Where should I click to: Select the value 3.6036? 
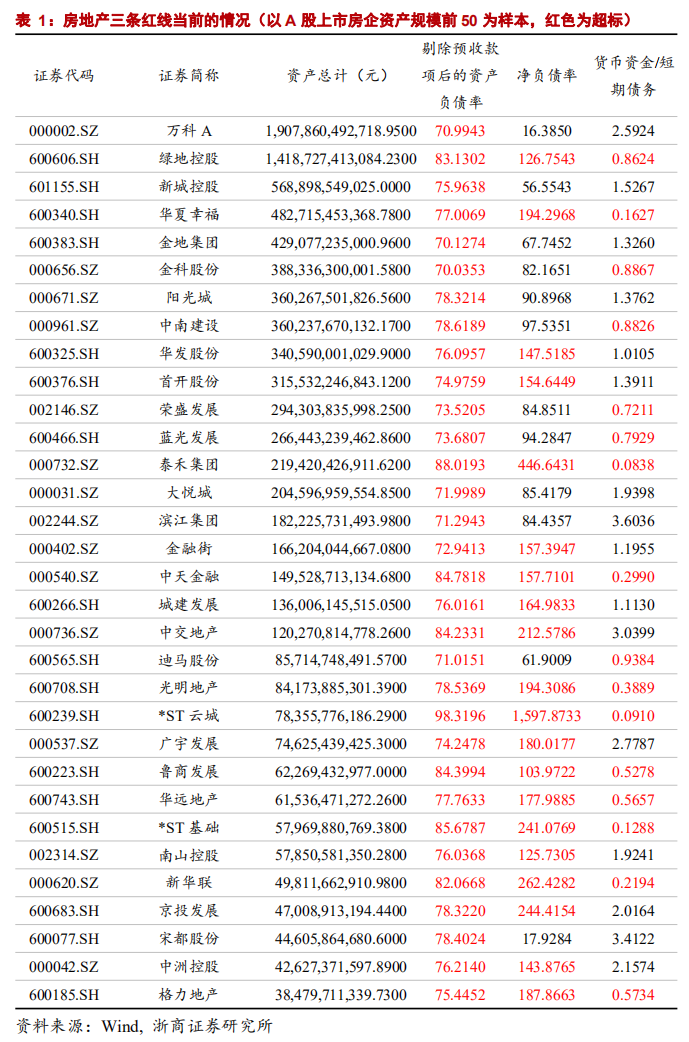pos(633,520)
